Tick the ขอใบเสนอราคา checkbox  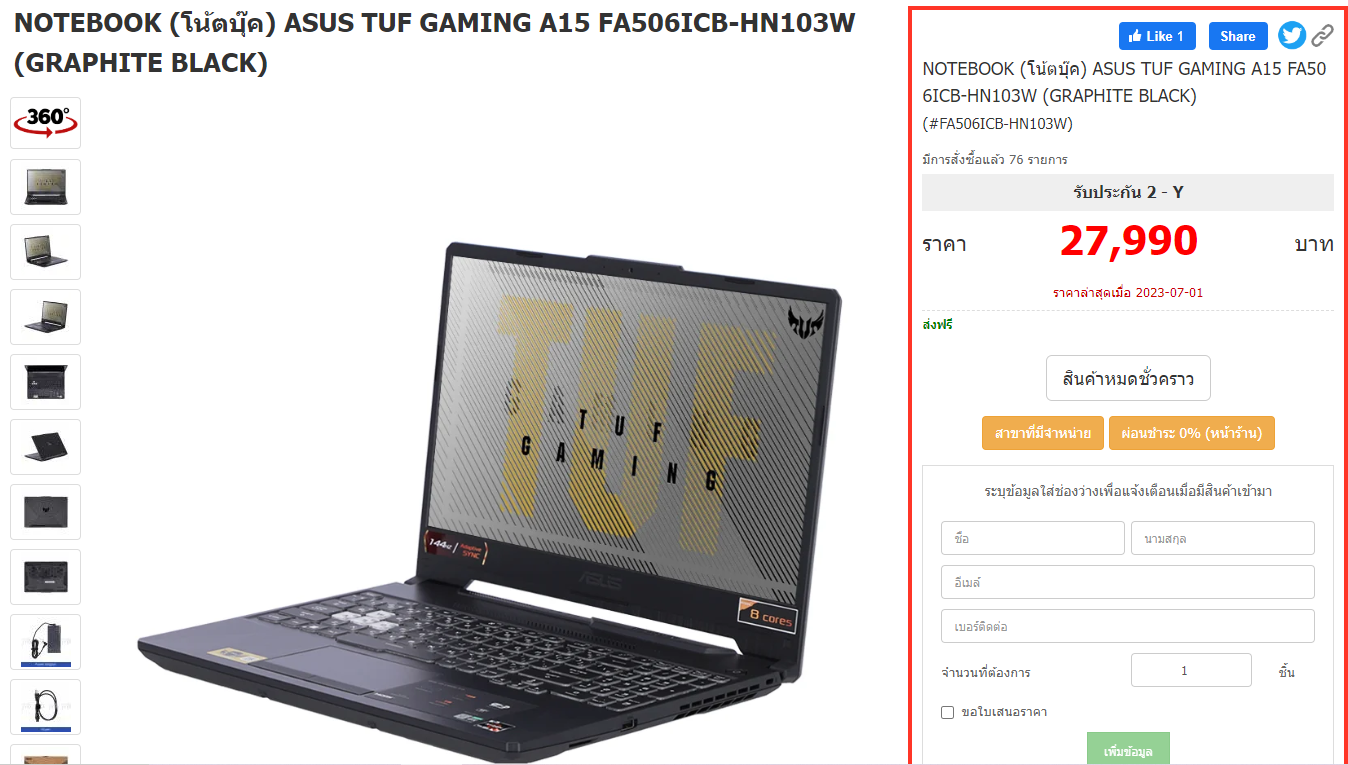coord(948,712)
